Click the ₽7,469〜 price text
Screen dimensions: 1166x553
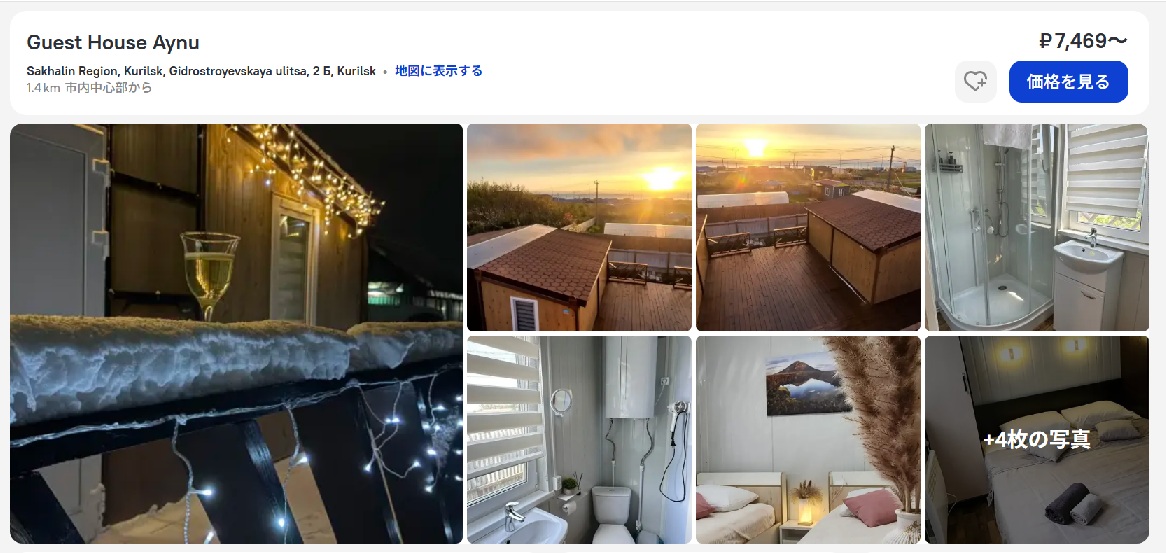pos(1083,41)
